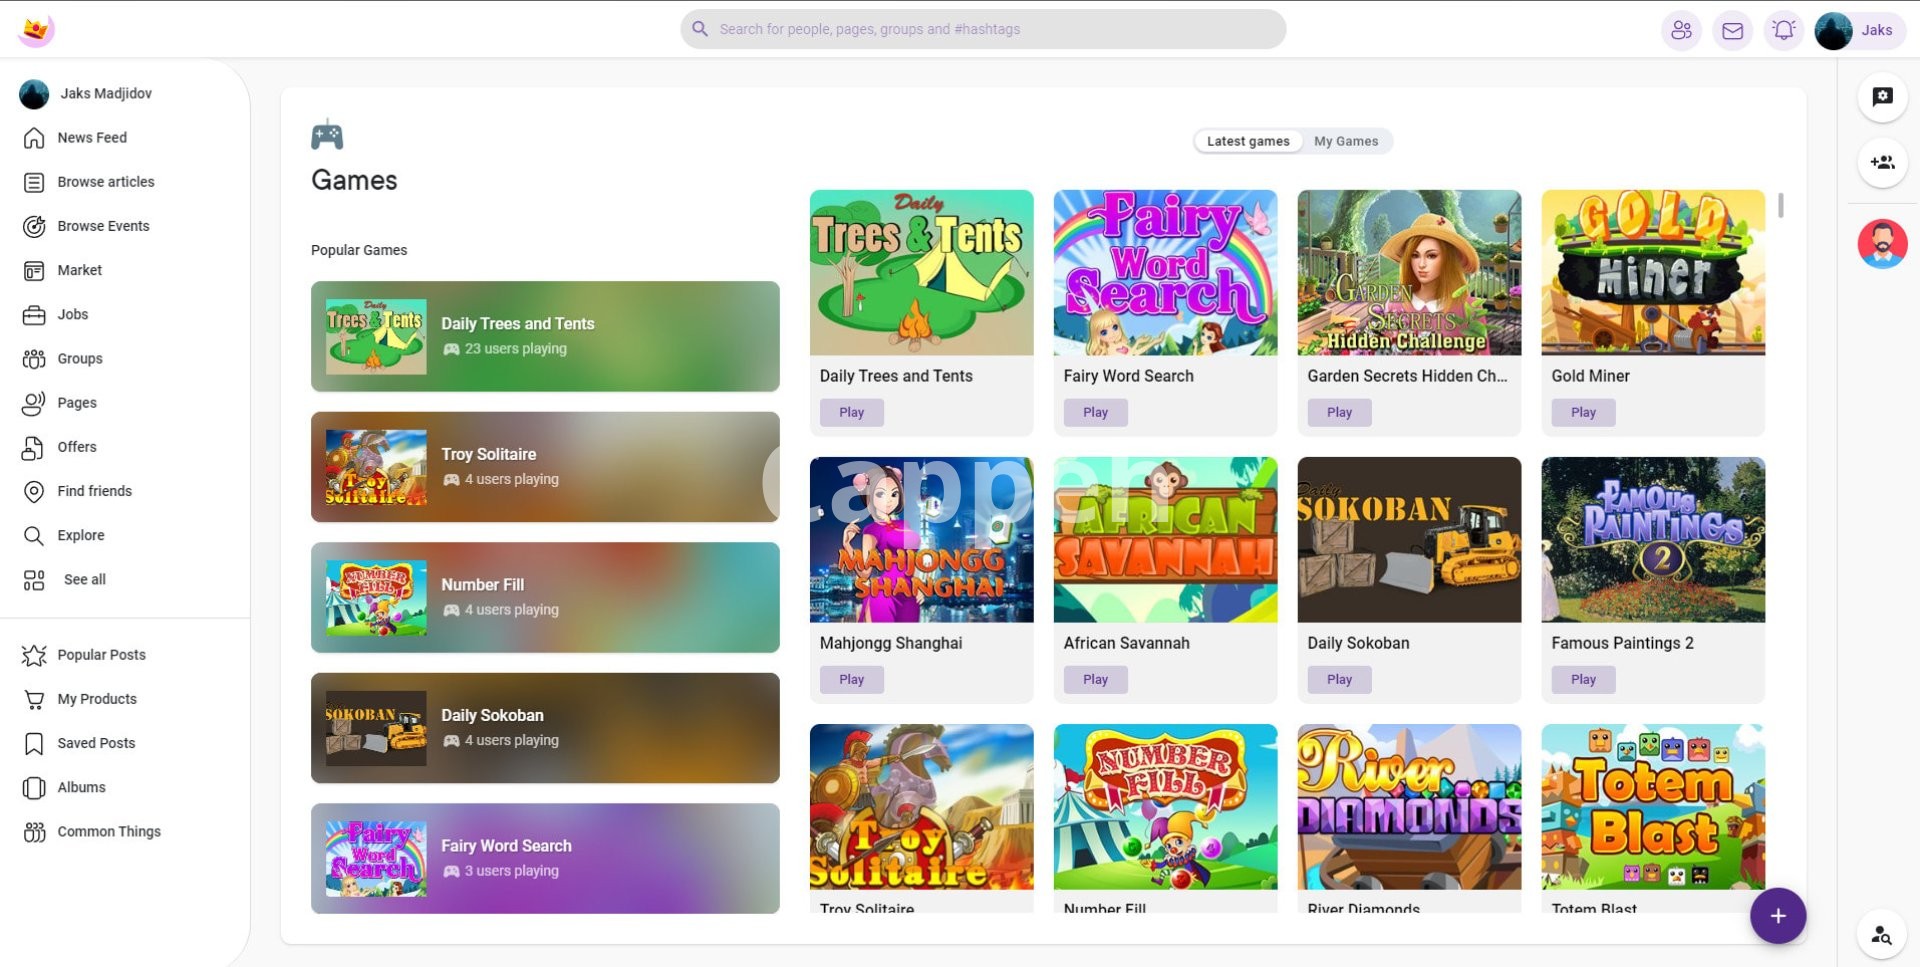Open Troy Solitaire popular game card

click(x=545, y=467)
